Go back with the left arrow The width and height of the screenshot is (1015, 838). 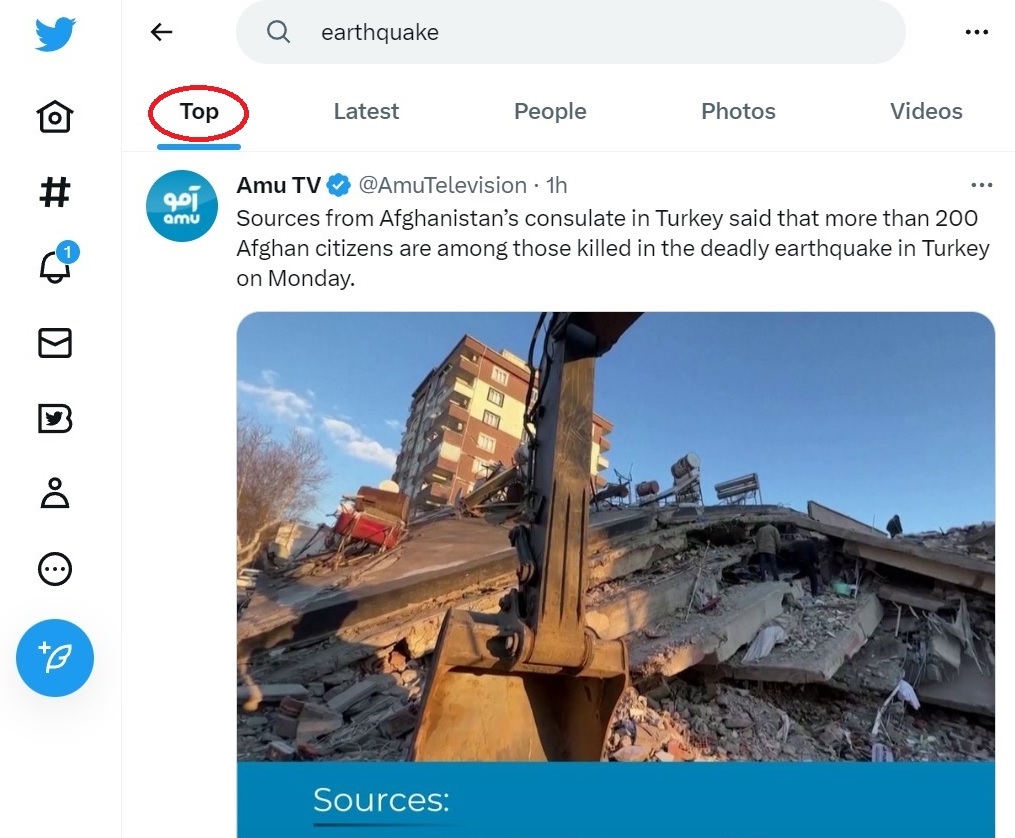(161, 32)
